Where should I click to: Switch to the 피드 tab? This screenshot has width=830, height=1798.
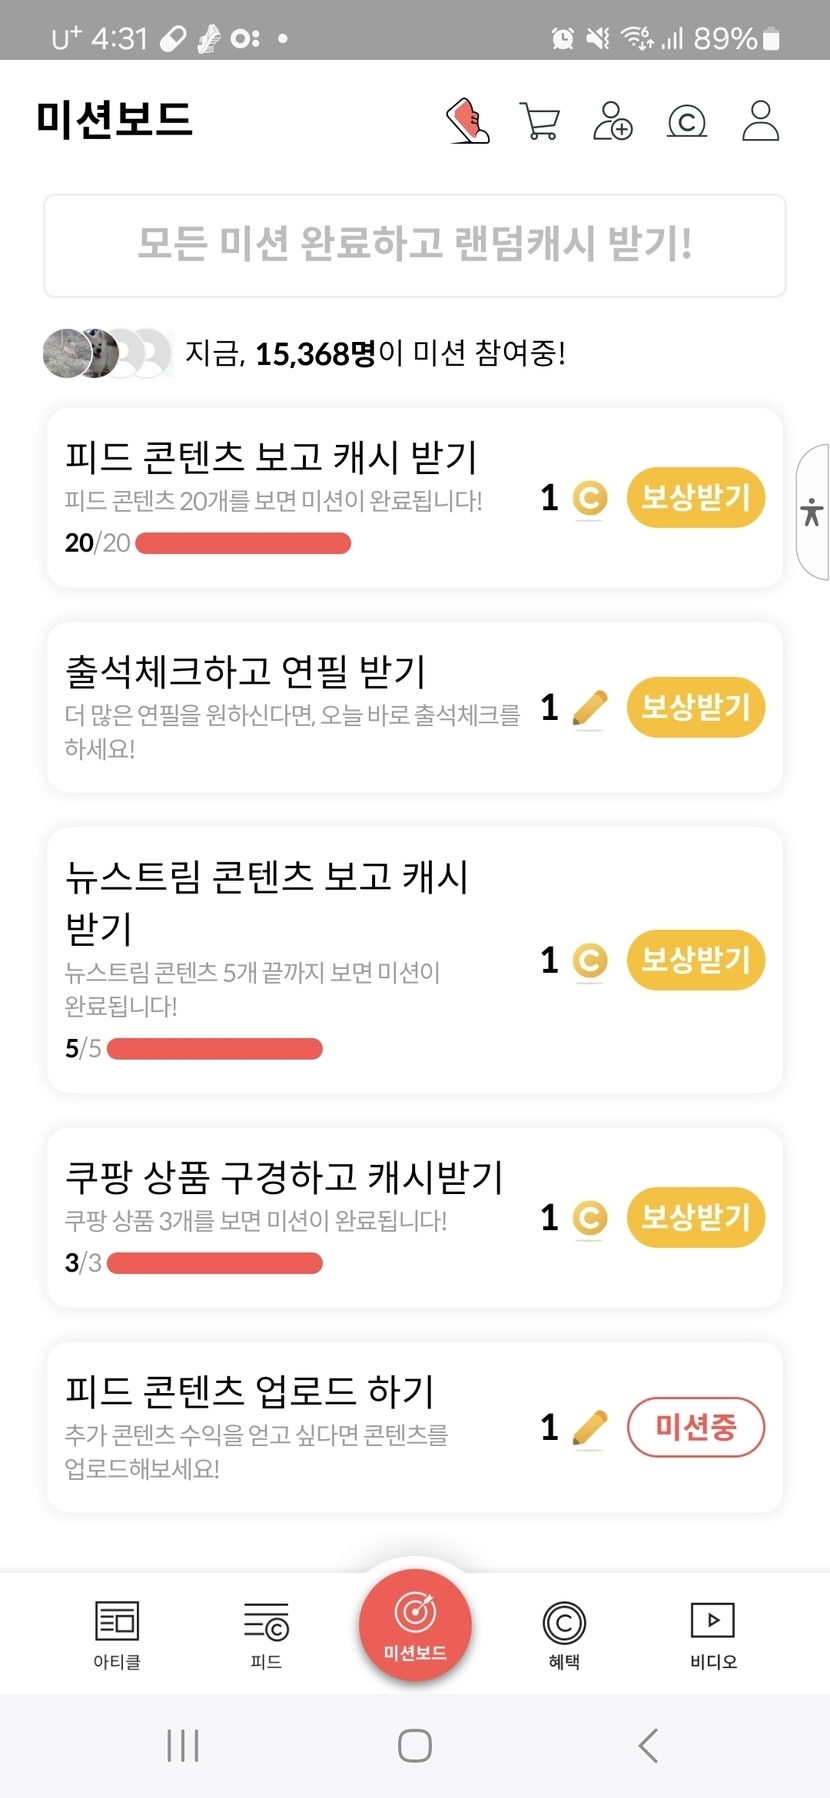pos(266,1634)
